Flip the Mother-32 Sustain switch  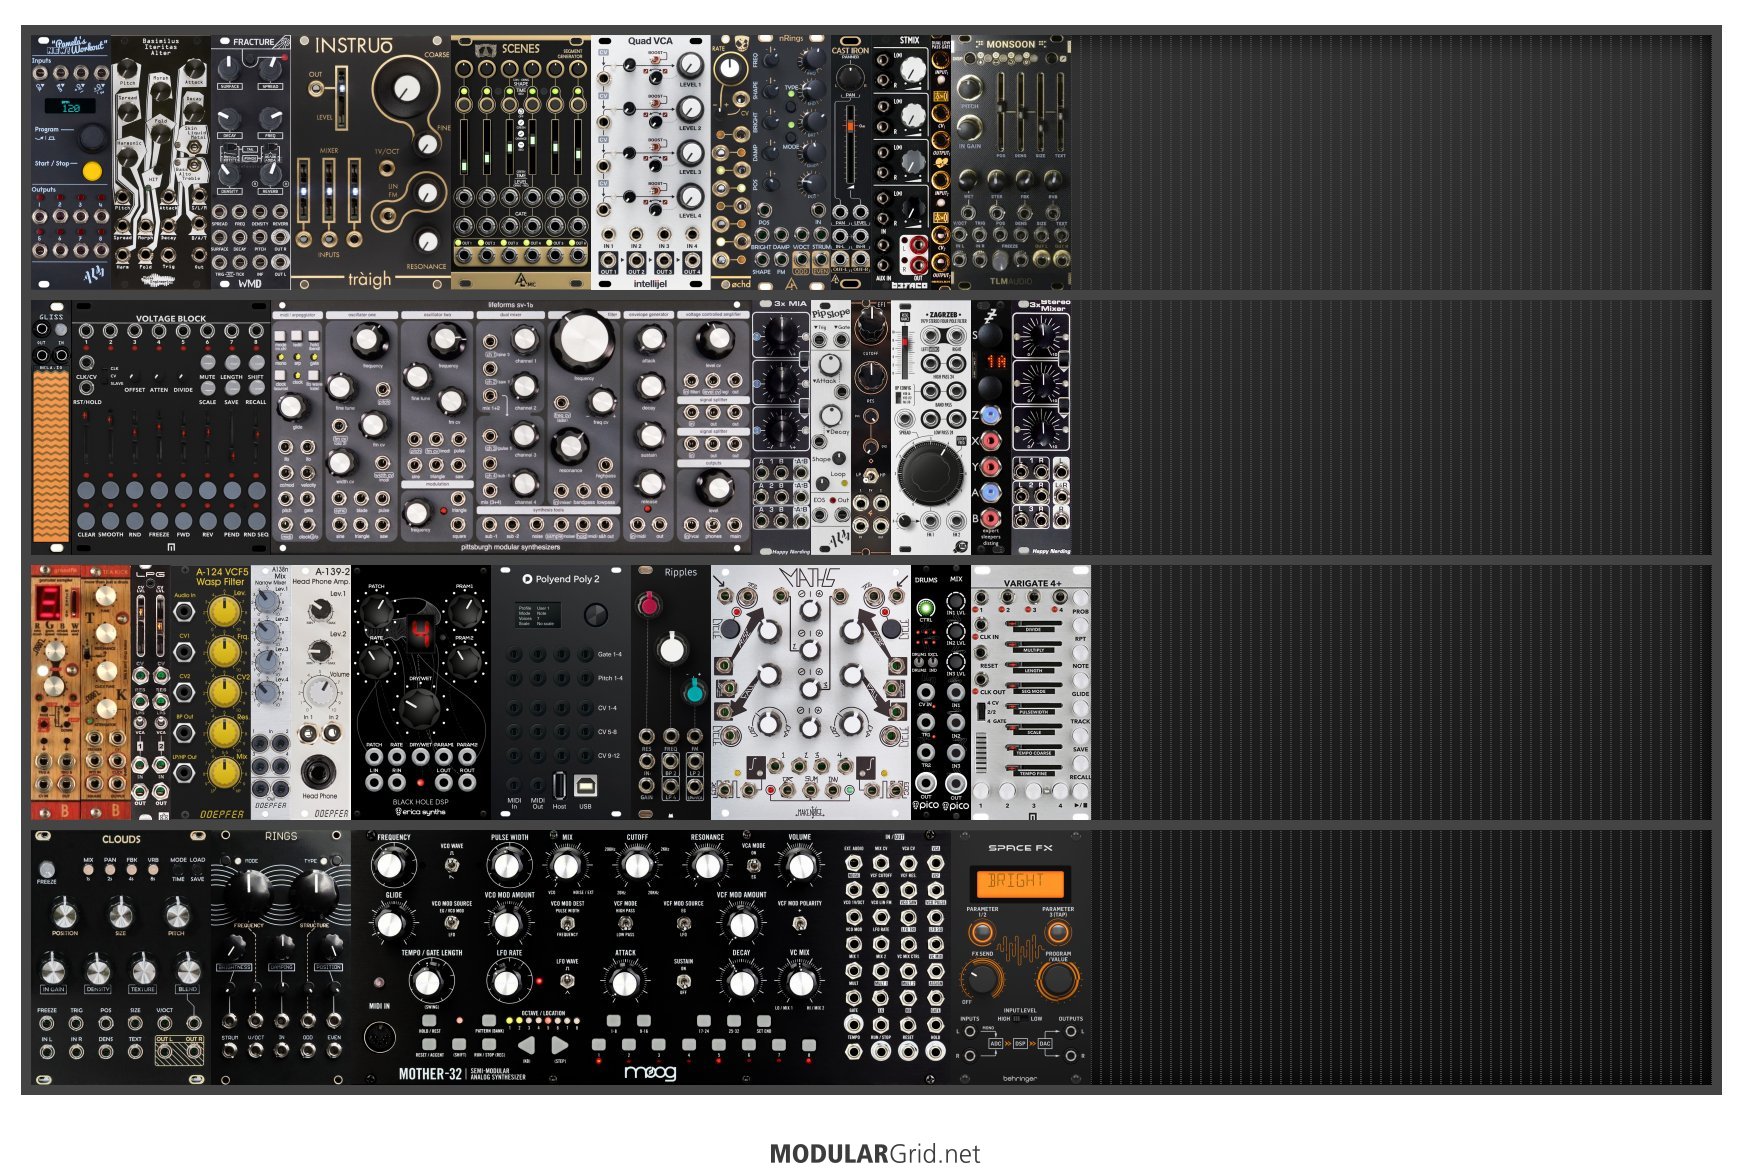[683, 980]
